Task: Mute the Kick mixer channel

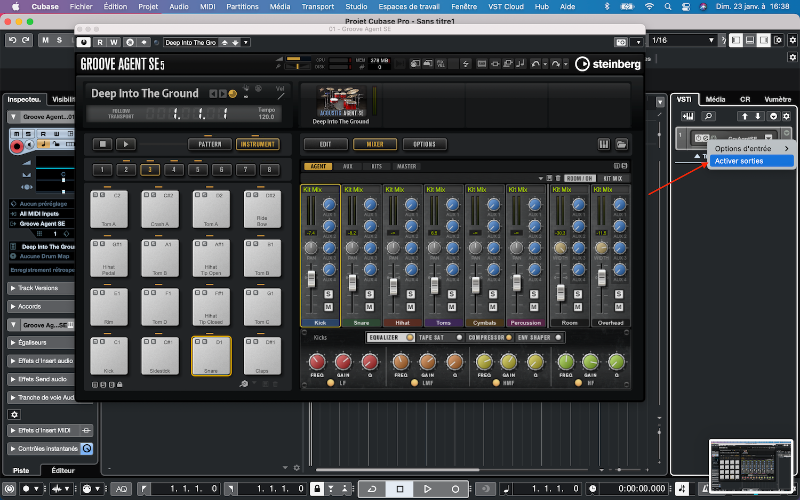Action: point(328,307)
